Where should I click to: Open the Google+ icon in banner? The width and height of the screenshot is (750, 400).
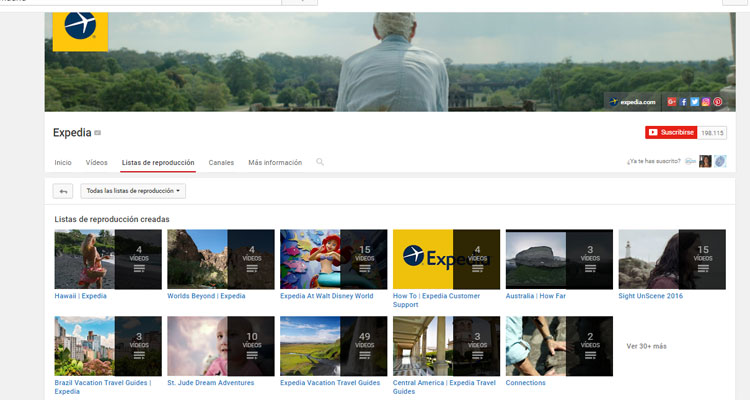[x=672, y=102]
